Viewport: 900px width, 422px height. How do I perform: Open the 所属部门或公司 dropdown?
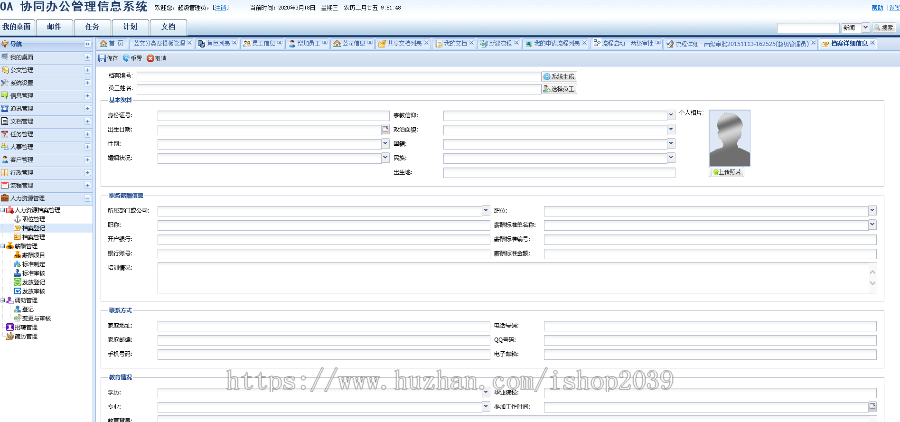point(486,211)
